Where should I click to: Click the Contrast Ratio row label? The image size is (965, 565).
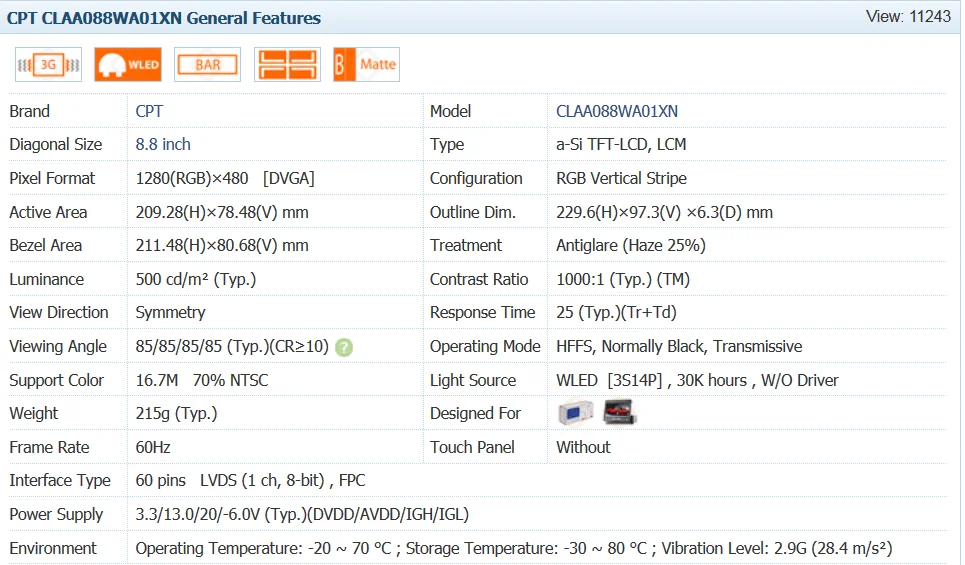(x=479, y=279)
